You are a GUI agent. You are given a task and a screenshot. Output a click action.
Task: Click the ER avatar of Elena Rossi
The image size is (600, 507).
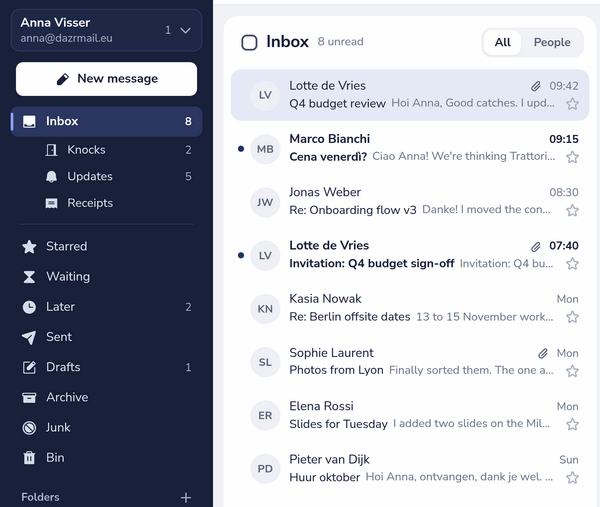coord(265,416)
